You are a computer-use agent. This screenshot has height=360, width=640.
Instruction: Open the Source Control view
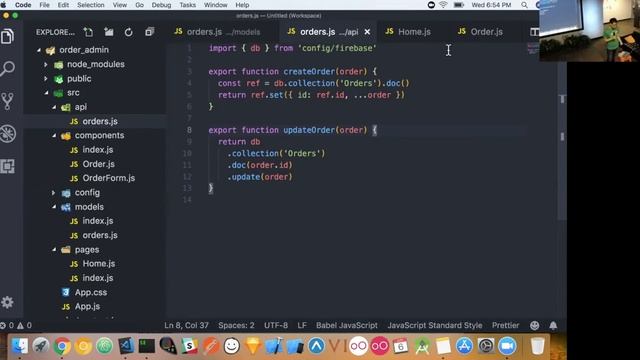[x=8, y=101]
